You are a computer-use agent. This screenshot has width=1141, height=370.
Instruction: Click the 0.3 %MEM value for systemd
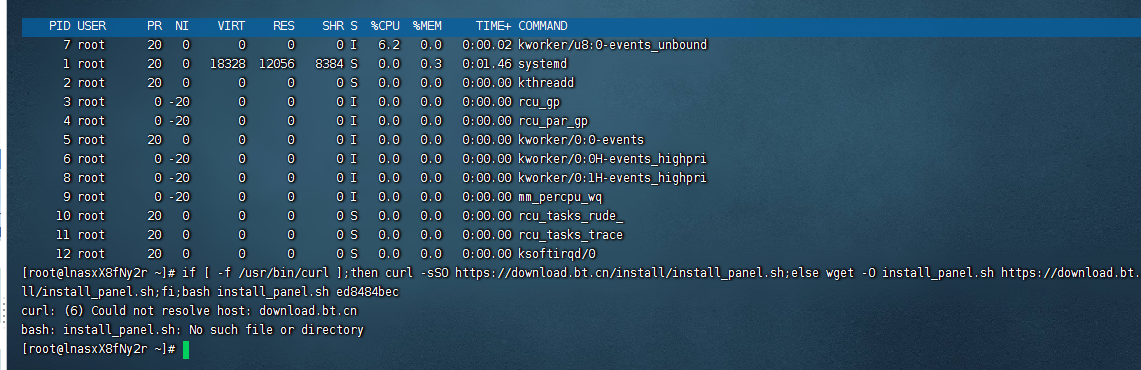coord(431,64)
